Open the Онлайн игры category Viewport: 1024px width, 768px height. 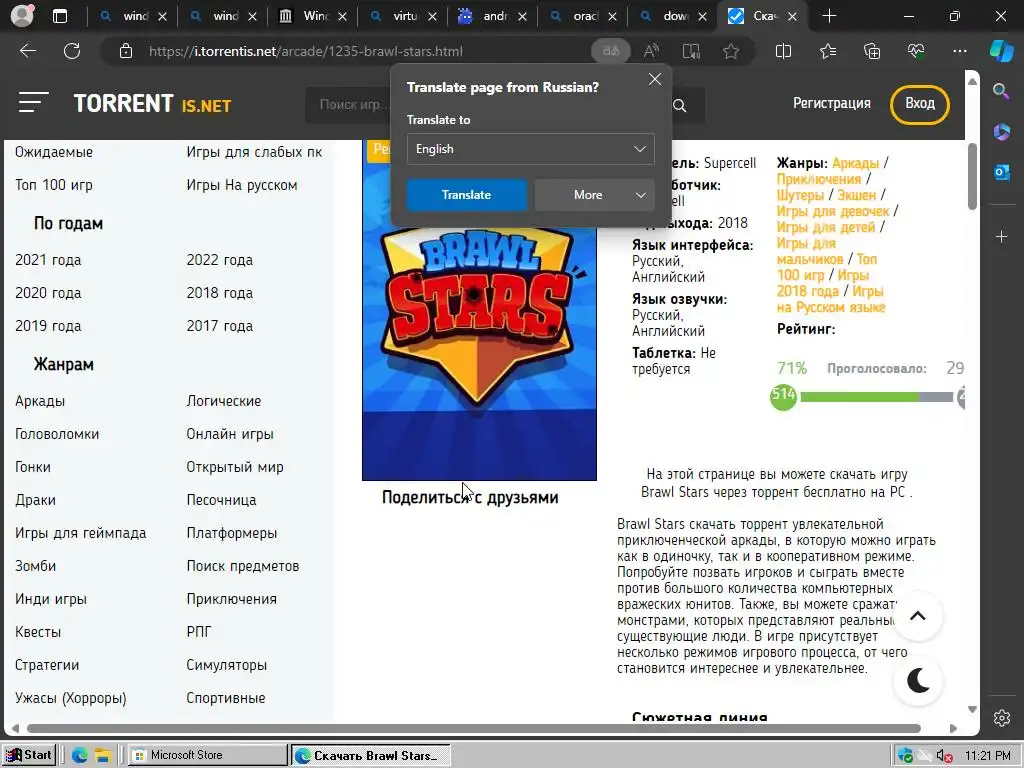[230, 434]
